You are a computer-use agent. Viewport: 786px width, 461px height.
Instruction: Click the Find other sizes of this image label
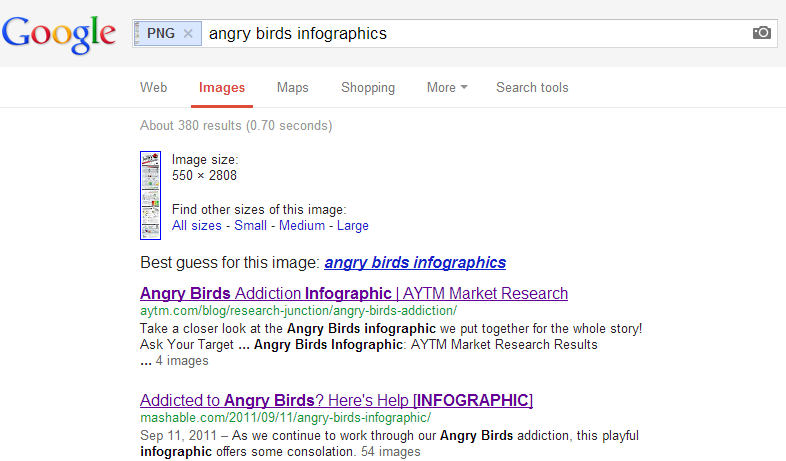(x=259, y=209)
